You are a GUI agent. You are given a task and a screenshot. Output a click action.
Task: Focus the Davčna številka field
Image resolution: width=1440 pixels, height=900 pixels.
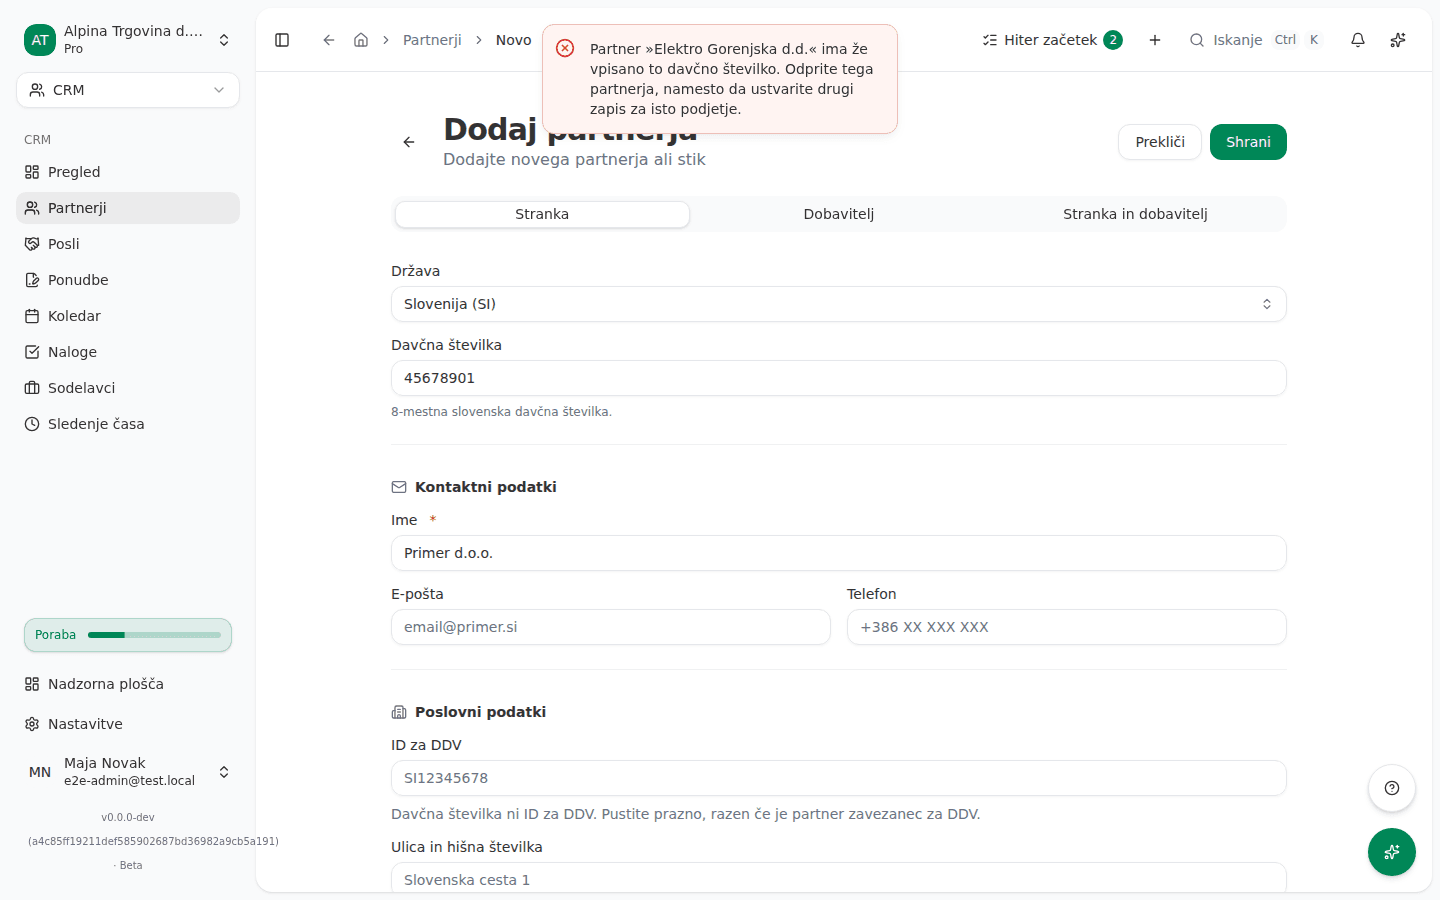[x=839, y=378]
